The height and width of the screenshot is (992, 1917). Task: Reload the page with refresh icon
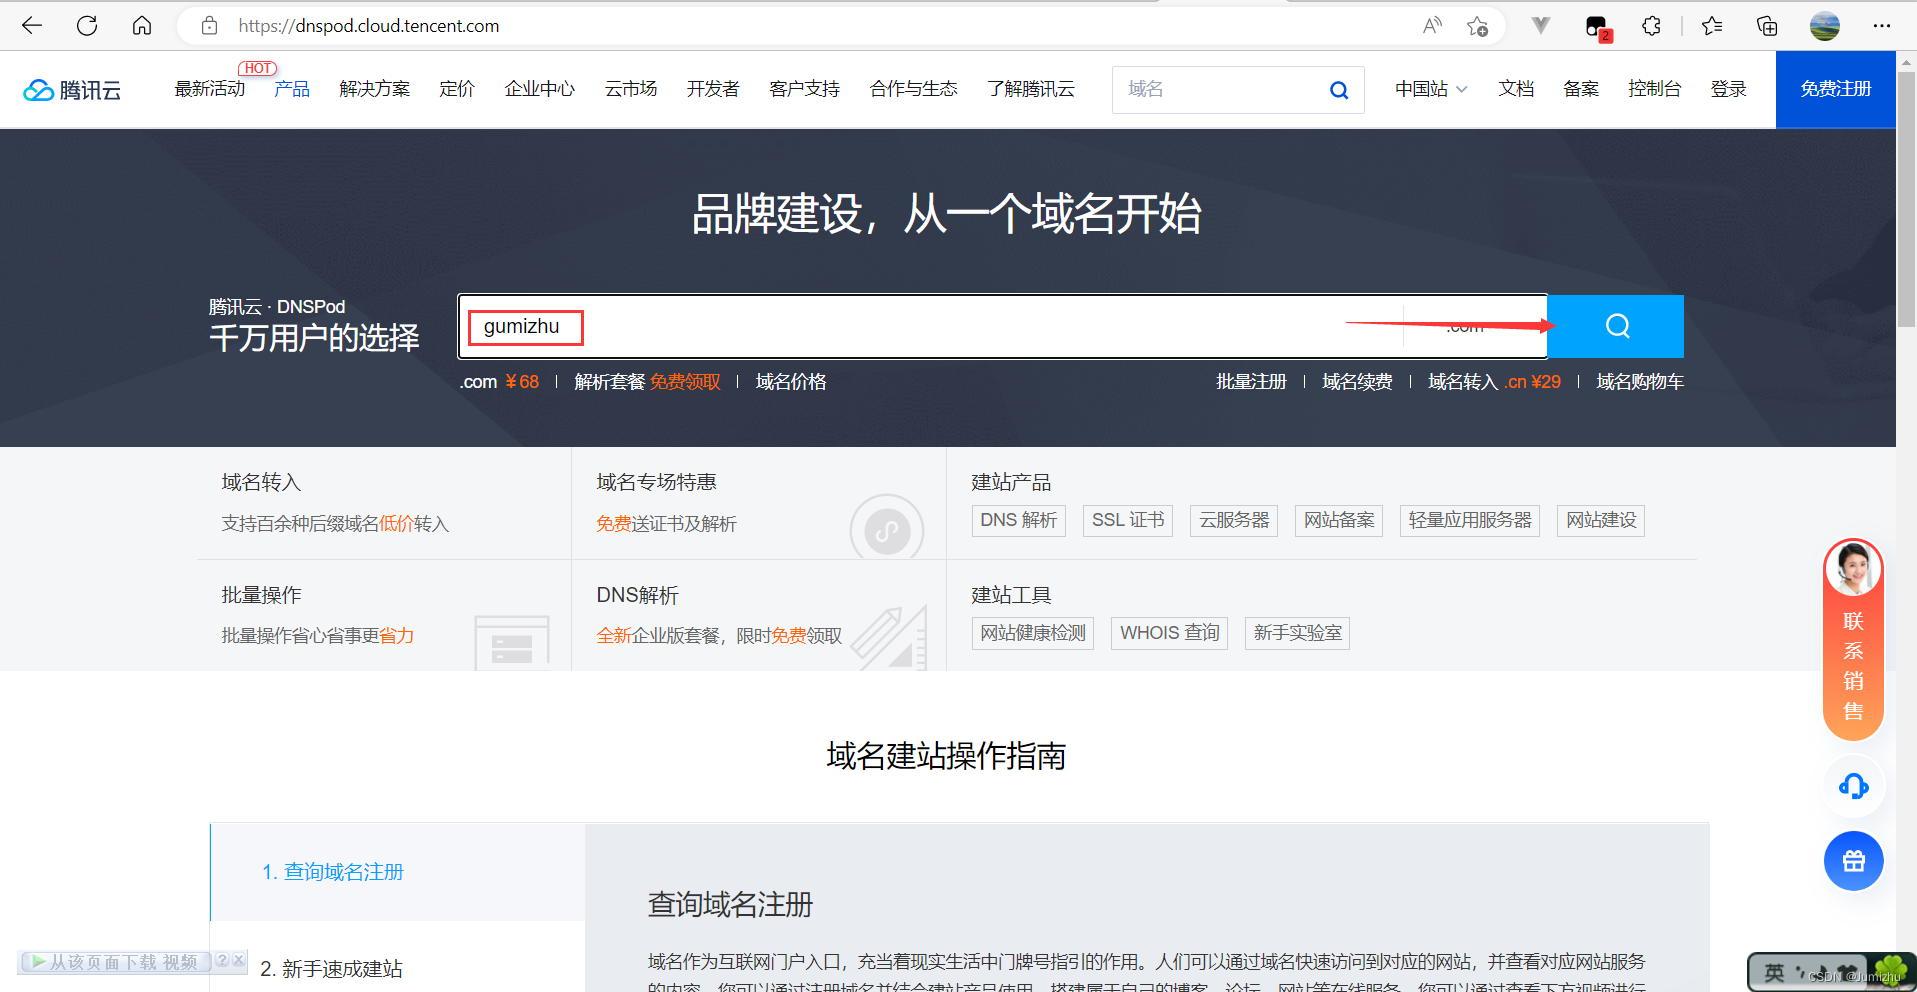[87, 26]
